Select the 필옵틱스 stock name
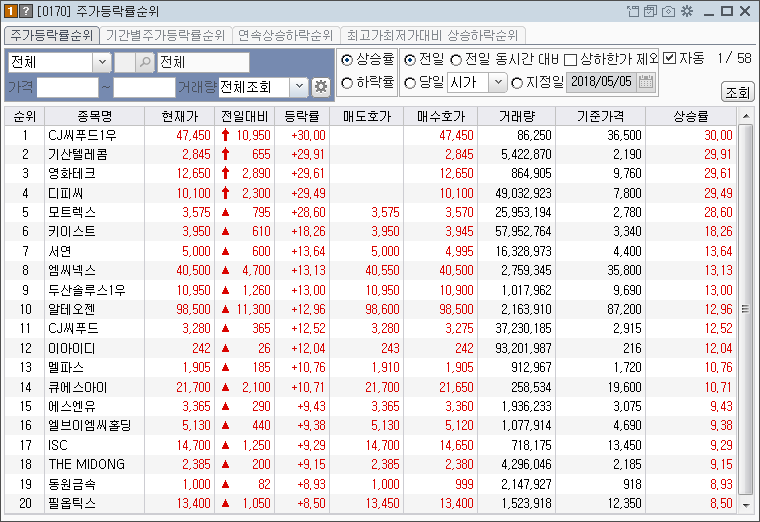 click(72, 503)
